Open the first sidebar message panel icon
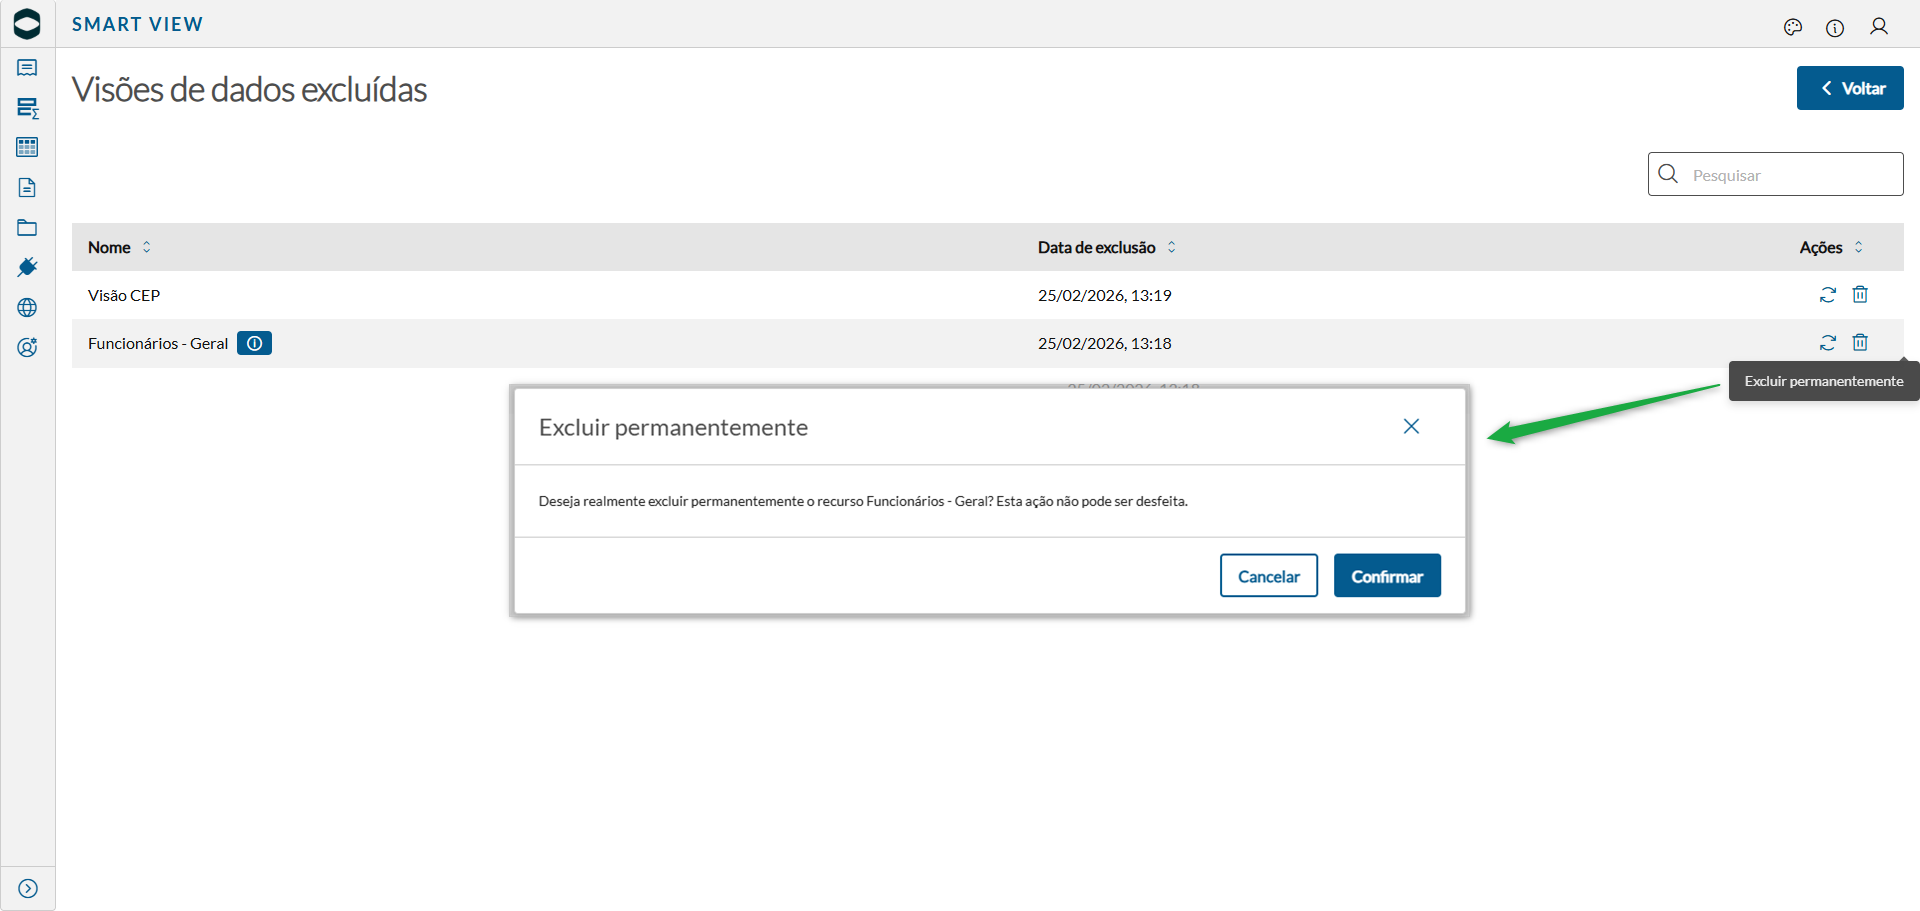The image size is (1920, 911). point(27,68)
